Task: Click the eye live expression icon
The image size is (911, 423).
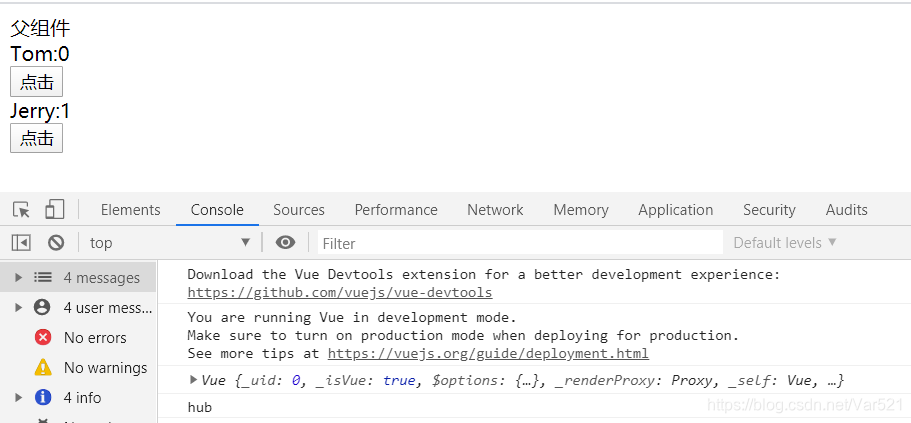Action: coord(285,242)
